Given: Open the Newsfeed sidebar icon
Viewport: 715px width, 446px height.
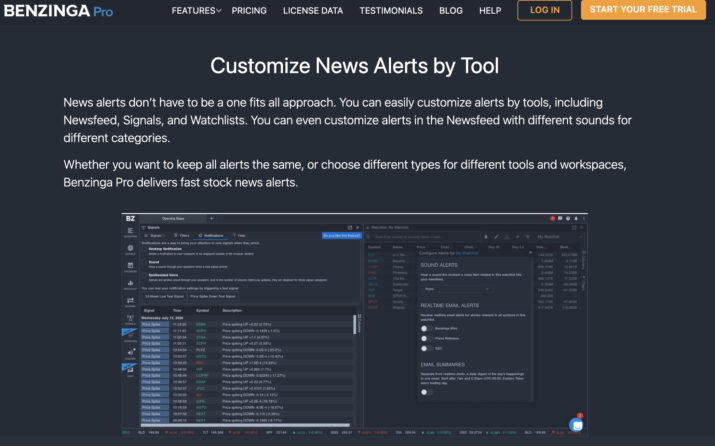Looking at the screenshot, I should 130,232.
